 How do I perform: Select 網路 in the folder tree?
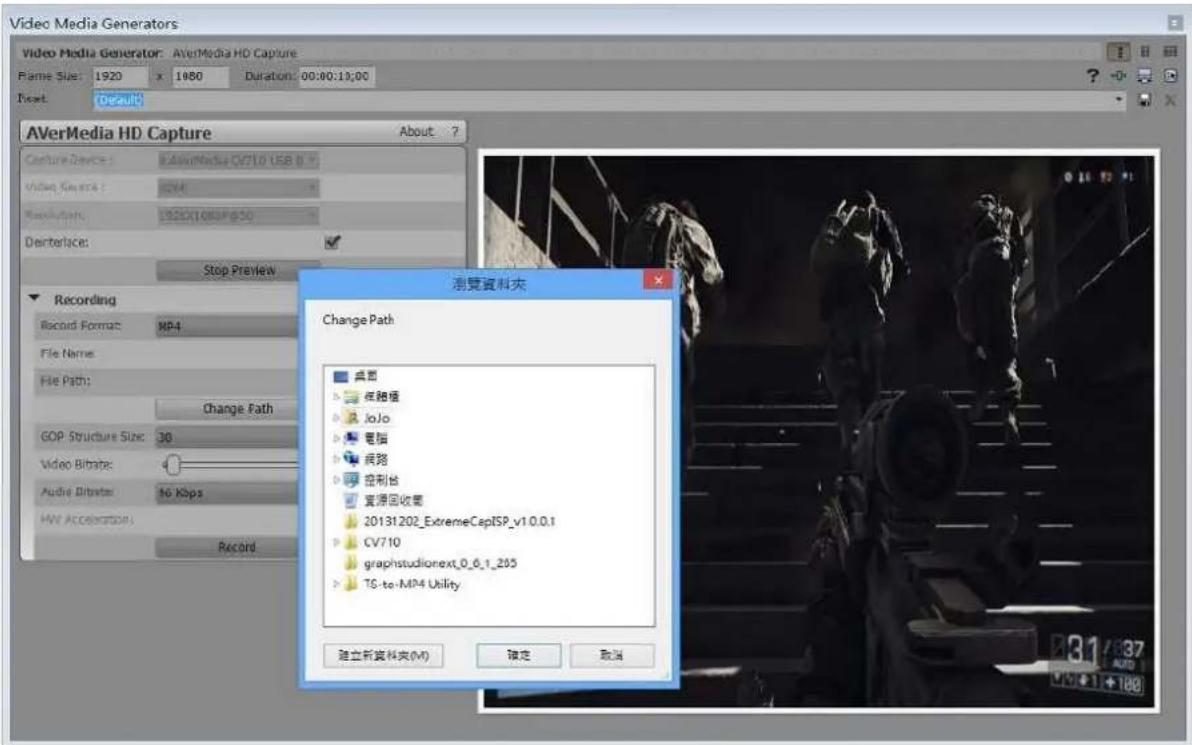coord(376,459)
